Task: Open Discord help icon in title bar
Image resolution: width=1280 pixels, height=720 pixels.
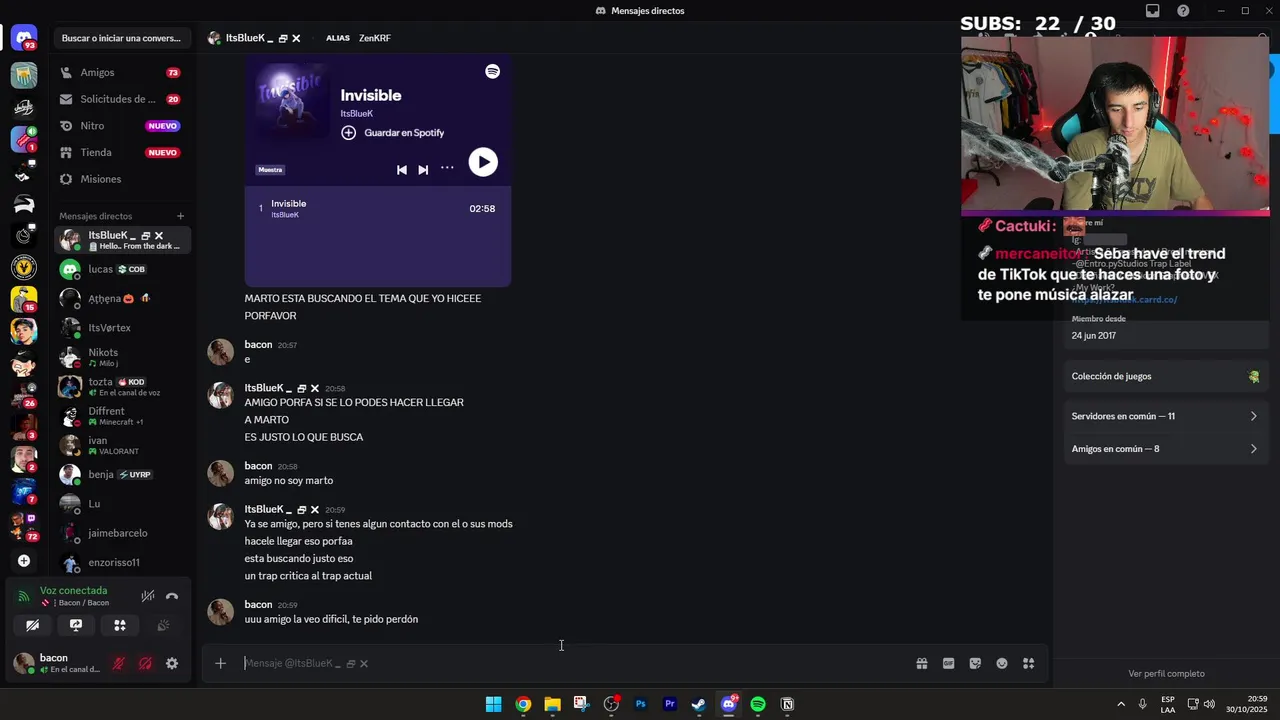Action: coord(1183,11)
